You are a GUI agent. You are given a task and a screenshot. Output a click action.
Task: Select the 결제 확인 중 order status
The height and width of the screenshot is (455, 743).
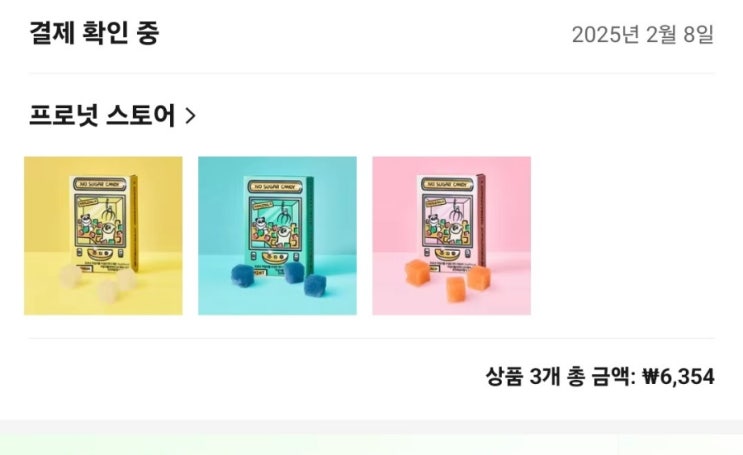[94, 33]
